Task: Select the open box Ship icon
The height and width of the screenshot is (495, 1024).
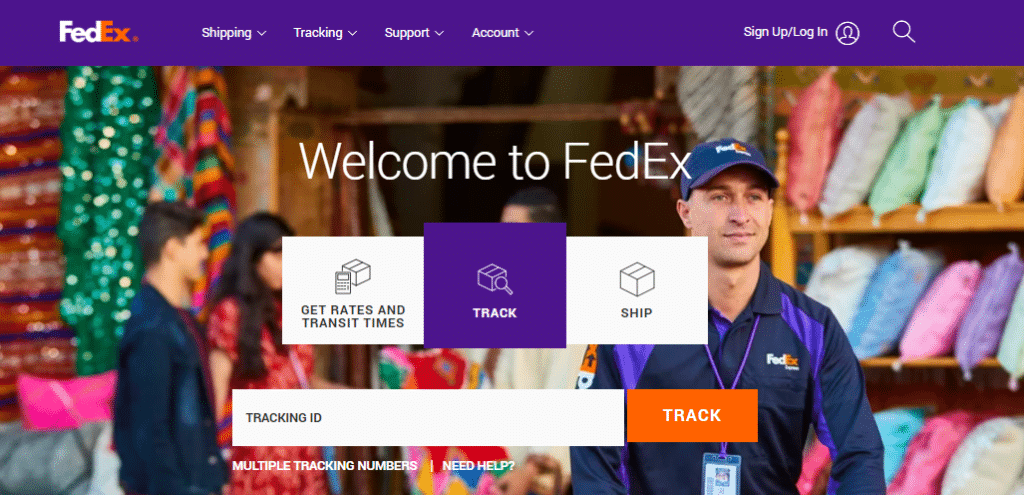Action: tap(637, 279)
